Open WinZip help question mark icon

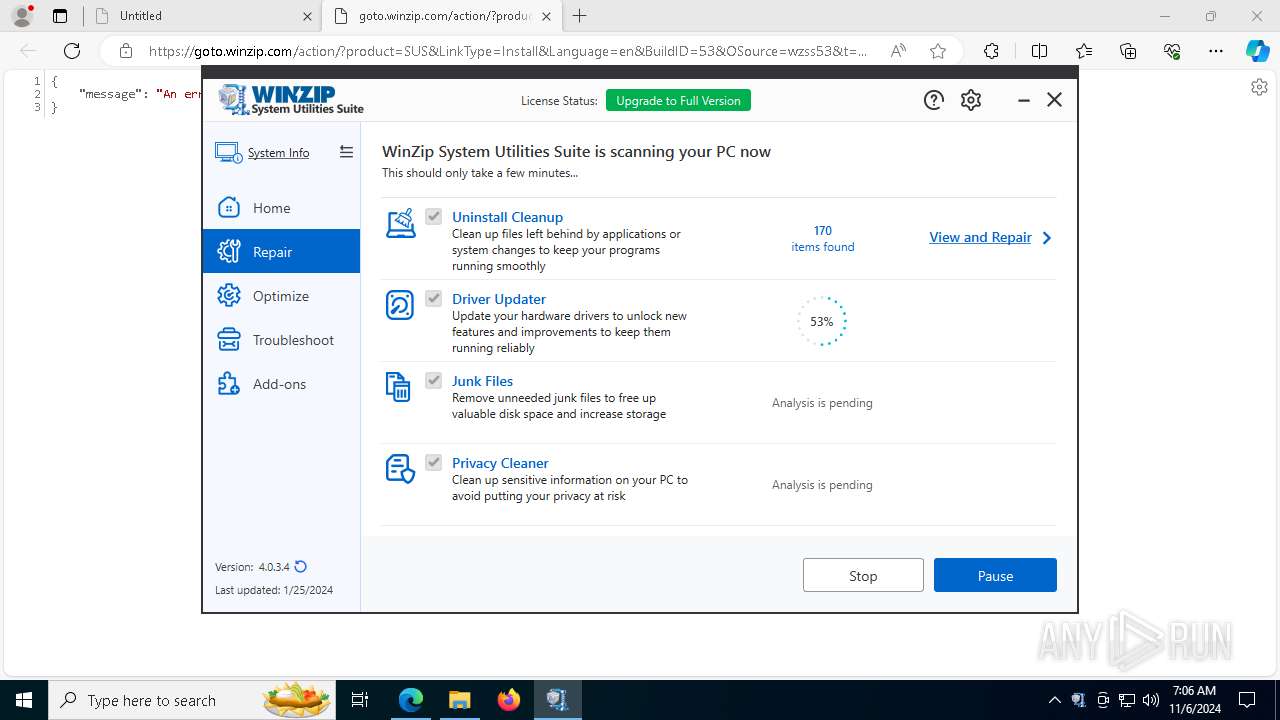(x=933, y=100)
